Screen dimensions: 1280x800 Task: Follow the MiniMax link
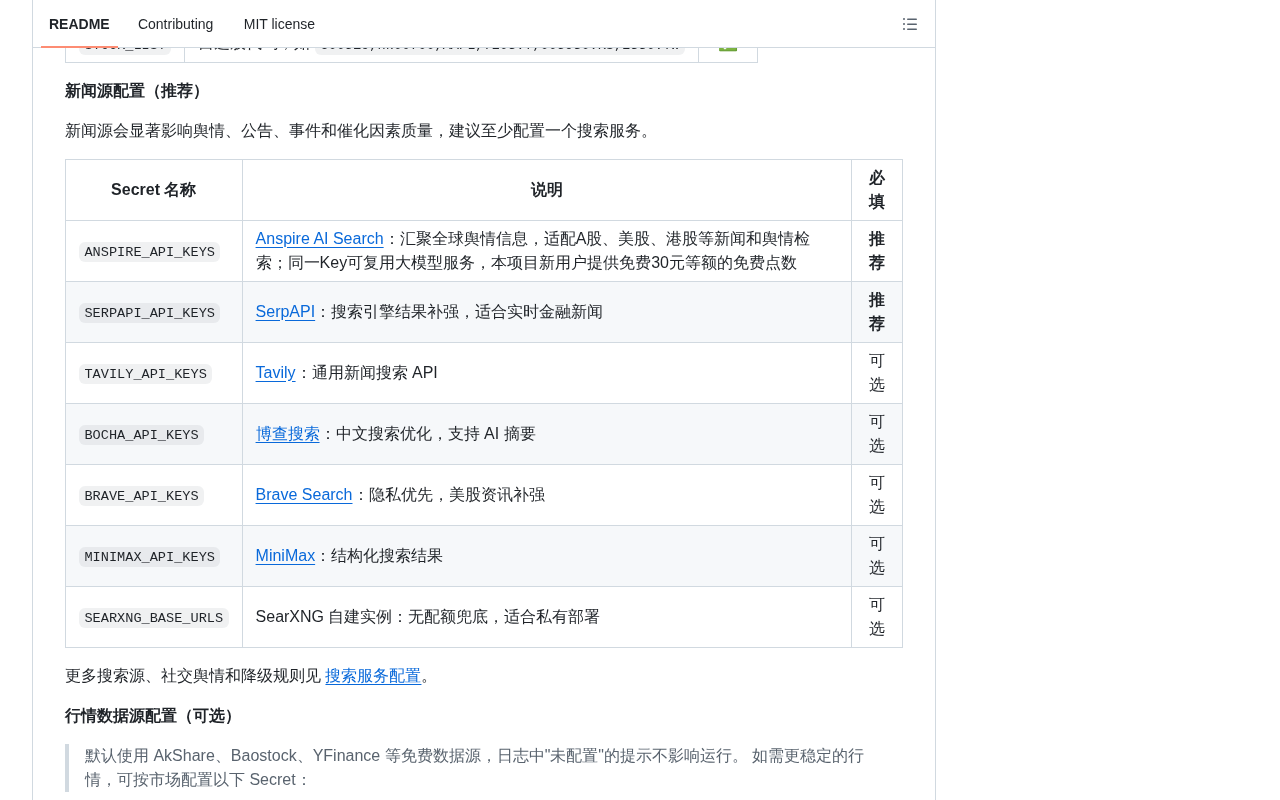point(285,556)
